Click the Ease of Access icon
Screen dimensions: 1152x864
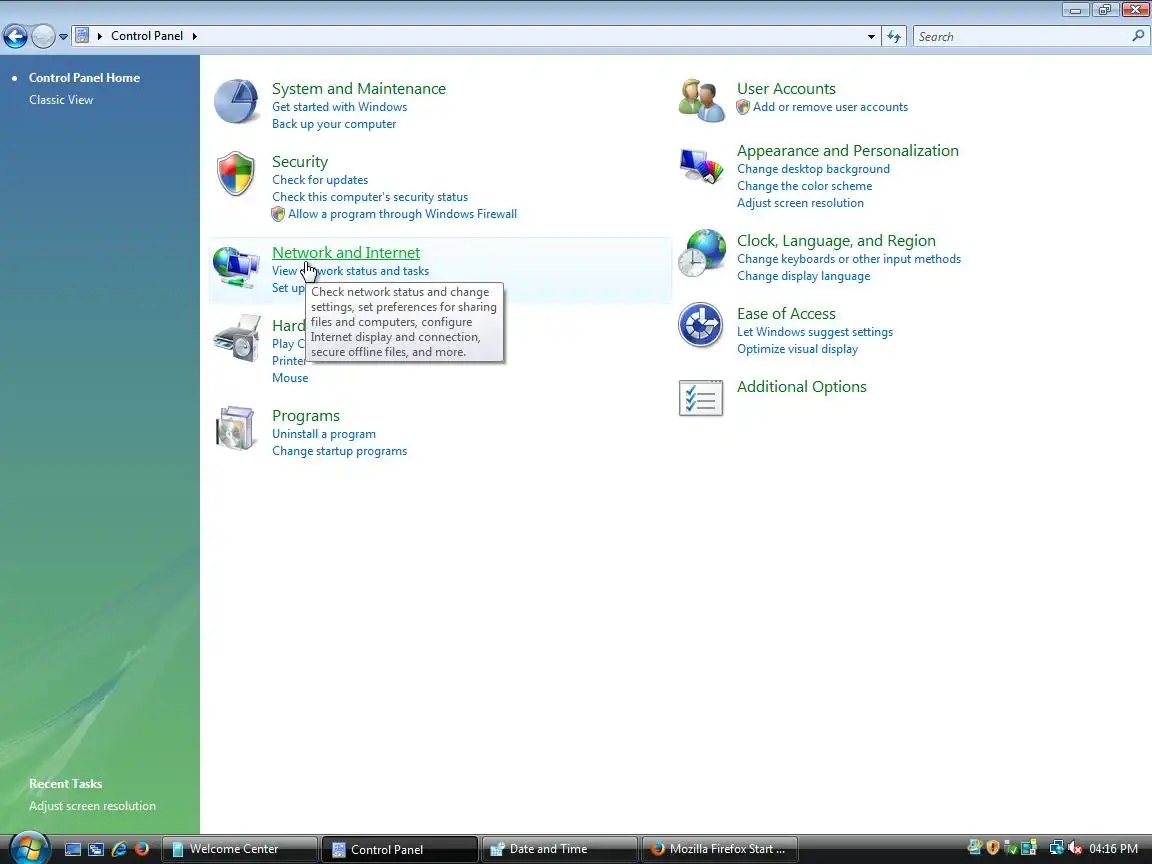point(700,324)
